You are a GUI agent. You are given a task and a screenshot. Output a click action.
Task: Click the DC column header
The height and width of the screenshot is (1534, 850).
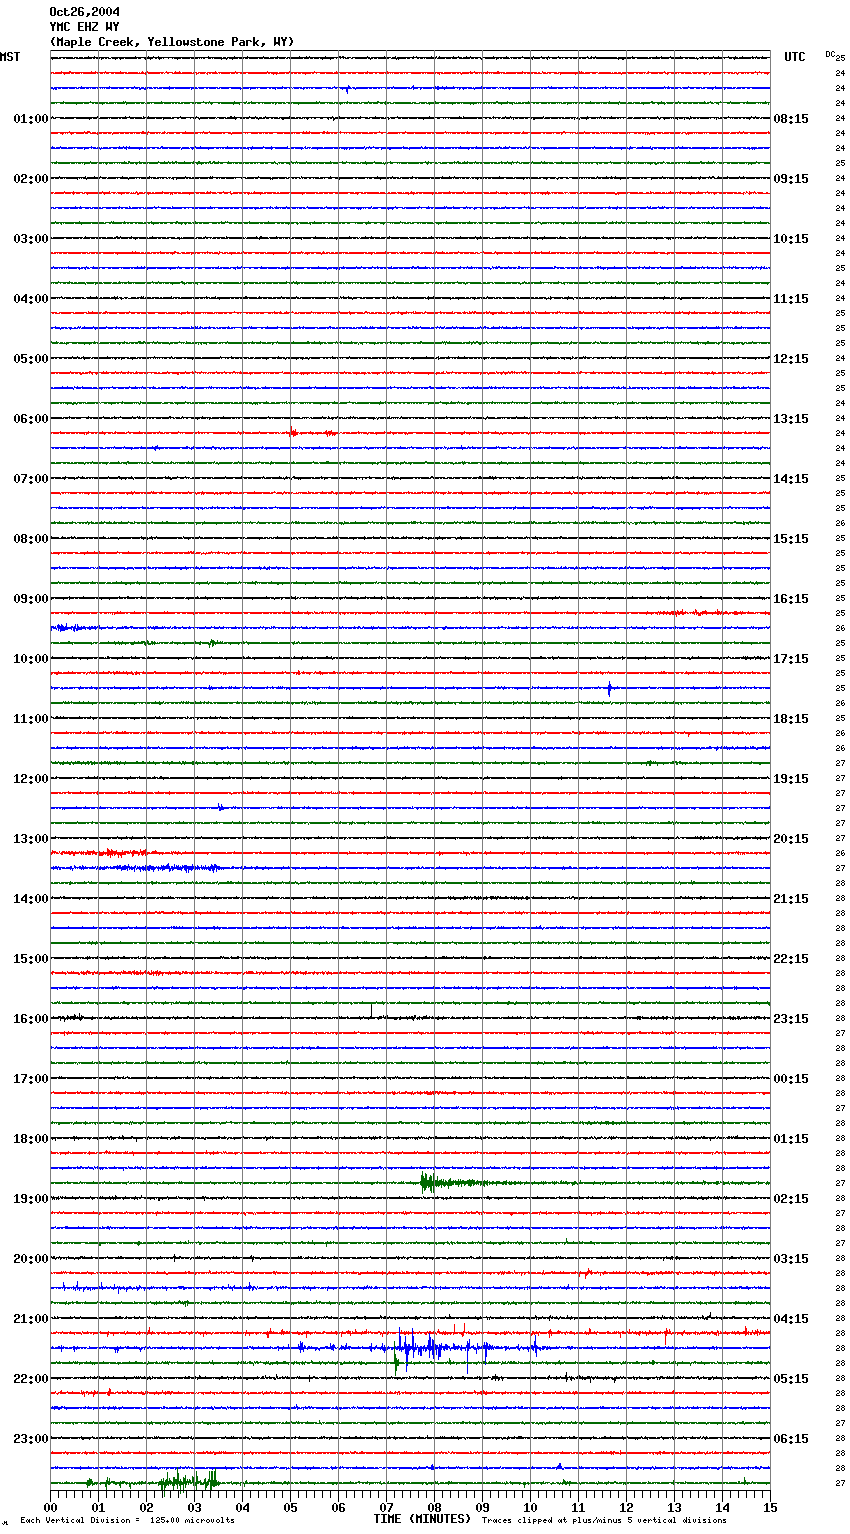pyautogui.click(x=830, y=54)
